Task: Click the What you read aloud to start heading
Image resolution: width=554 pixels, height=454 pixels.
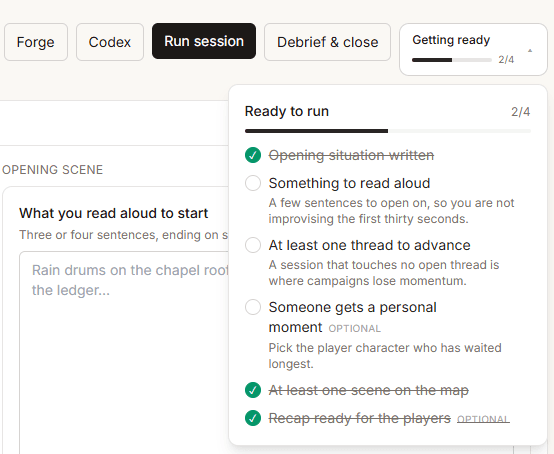Action: [113, 213]
